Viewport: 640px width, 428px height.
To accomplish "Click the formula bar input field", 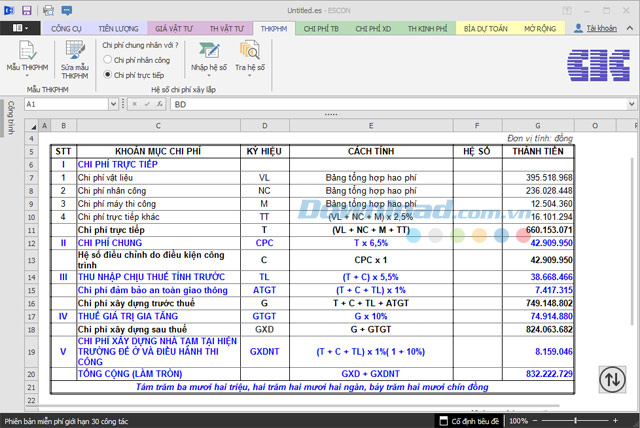I will tap(400, 103).
